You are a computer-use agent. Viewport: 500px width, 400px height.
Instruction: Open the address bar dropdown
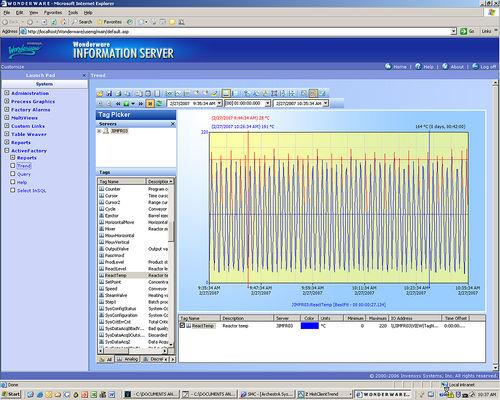(453, 31)
